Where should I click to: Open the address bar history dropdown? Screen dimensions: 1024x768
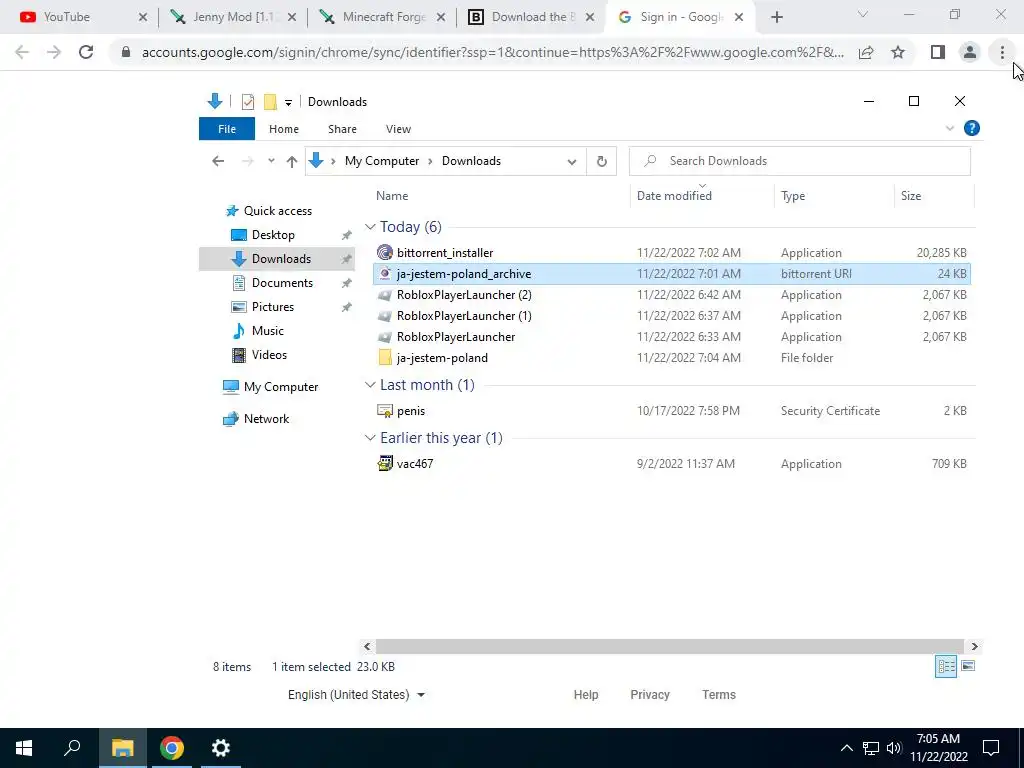[x=571, y=162]
